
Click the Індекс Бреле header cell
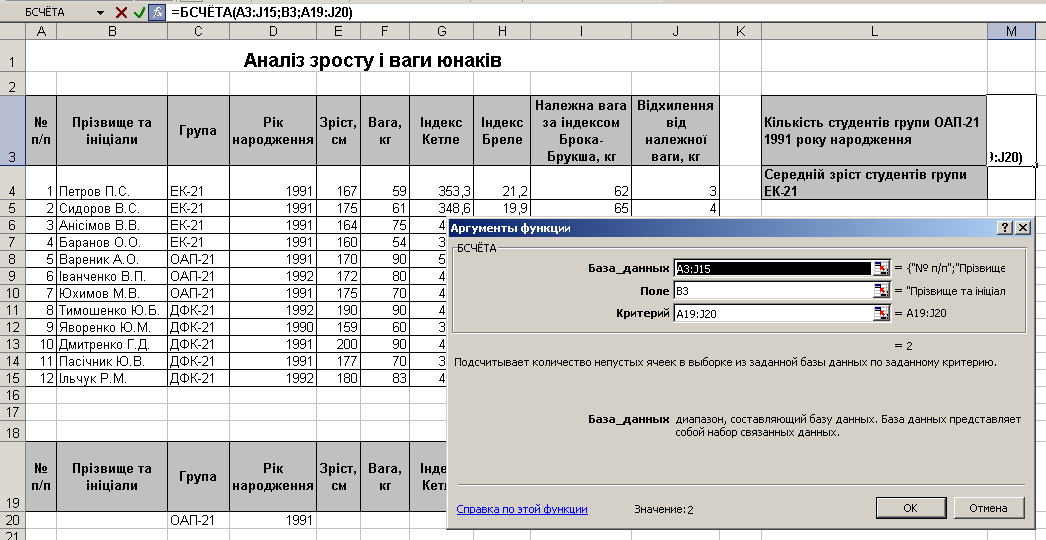point(502,130)
